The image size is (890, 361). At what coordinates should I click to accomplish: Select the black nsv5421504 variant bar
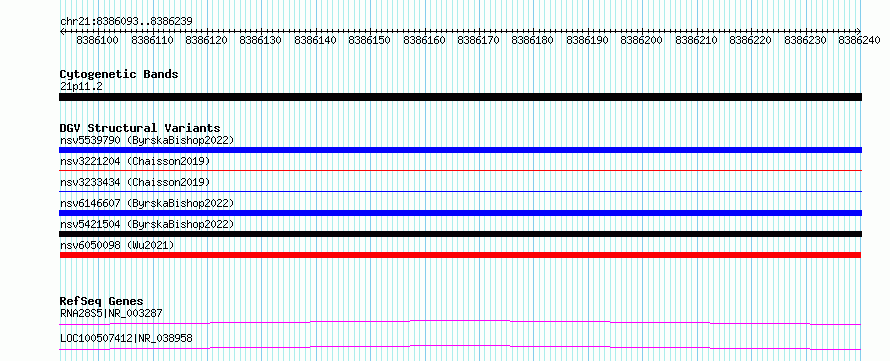click(460, 234)
